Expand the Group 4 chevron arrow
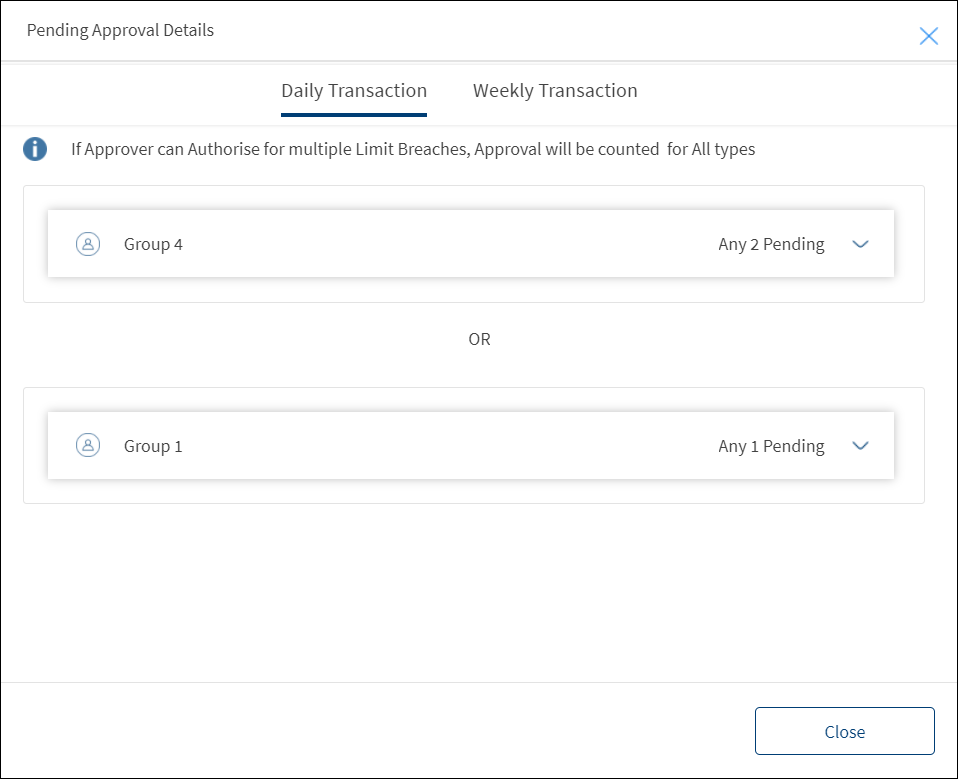The image size is (958, 779). (x=860, y=244)
